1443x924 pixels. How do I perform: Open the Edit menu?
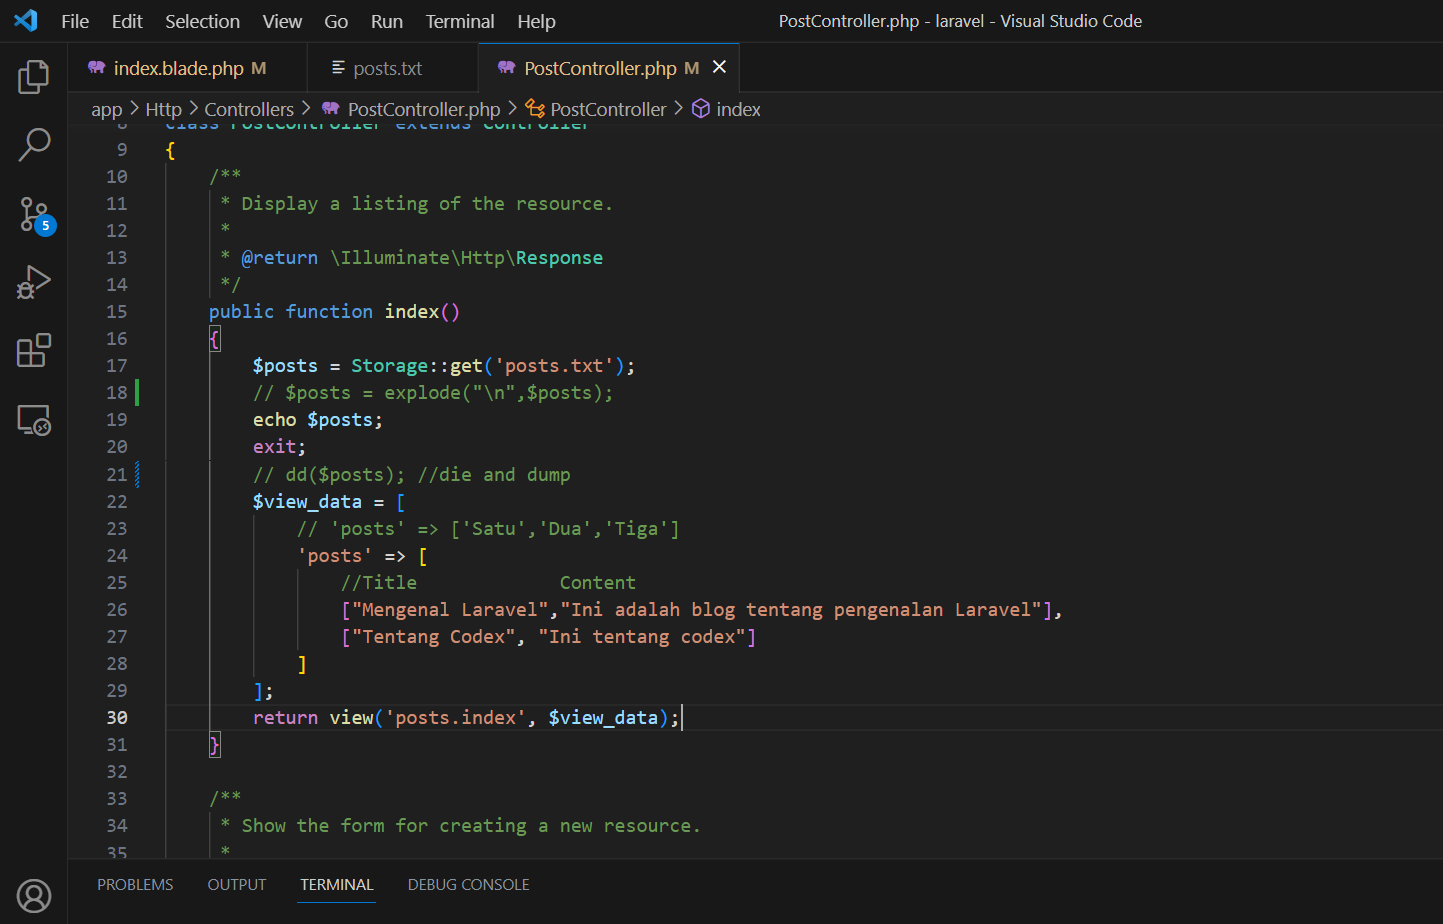[x=127, y=21]
